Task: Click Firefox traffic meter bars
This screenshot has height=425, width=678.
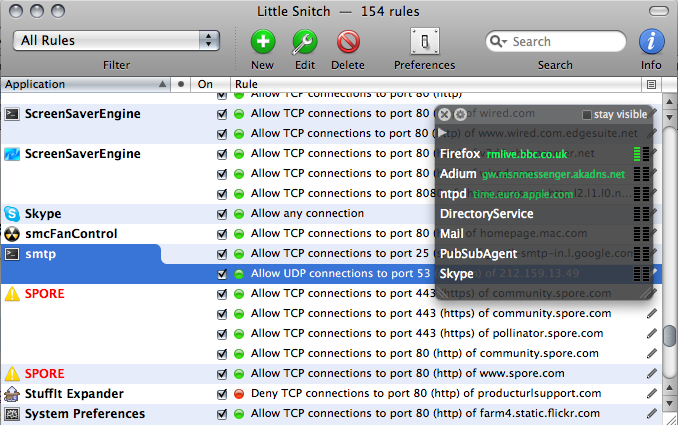Action: click(x=641, y=154)
